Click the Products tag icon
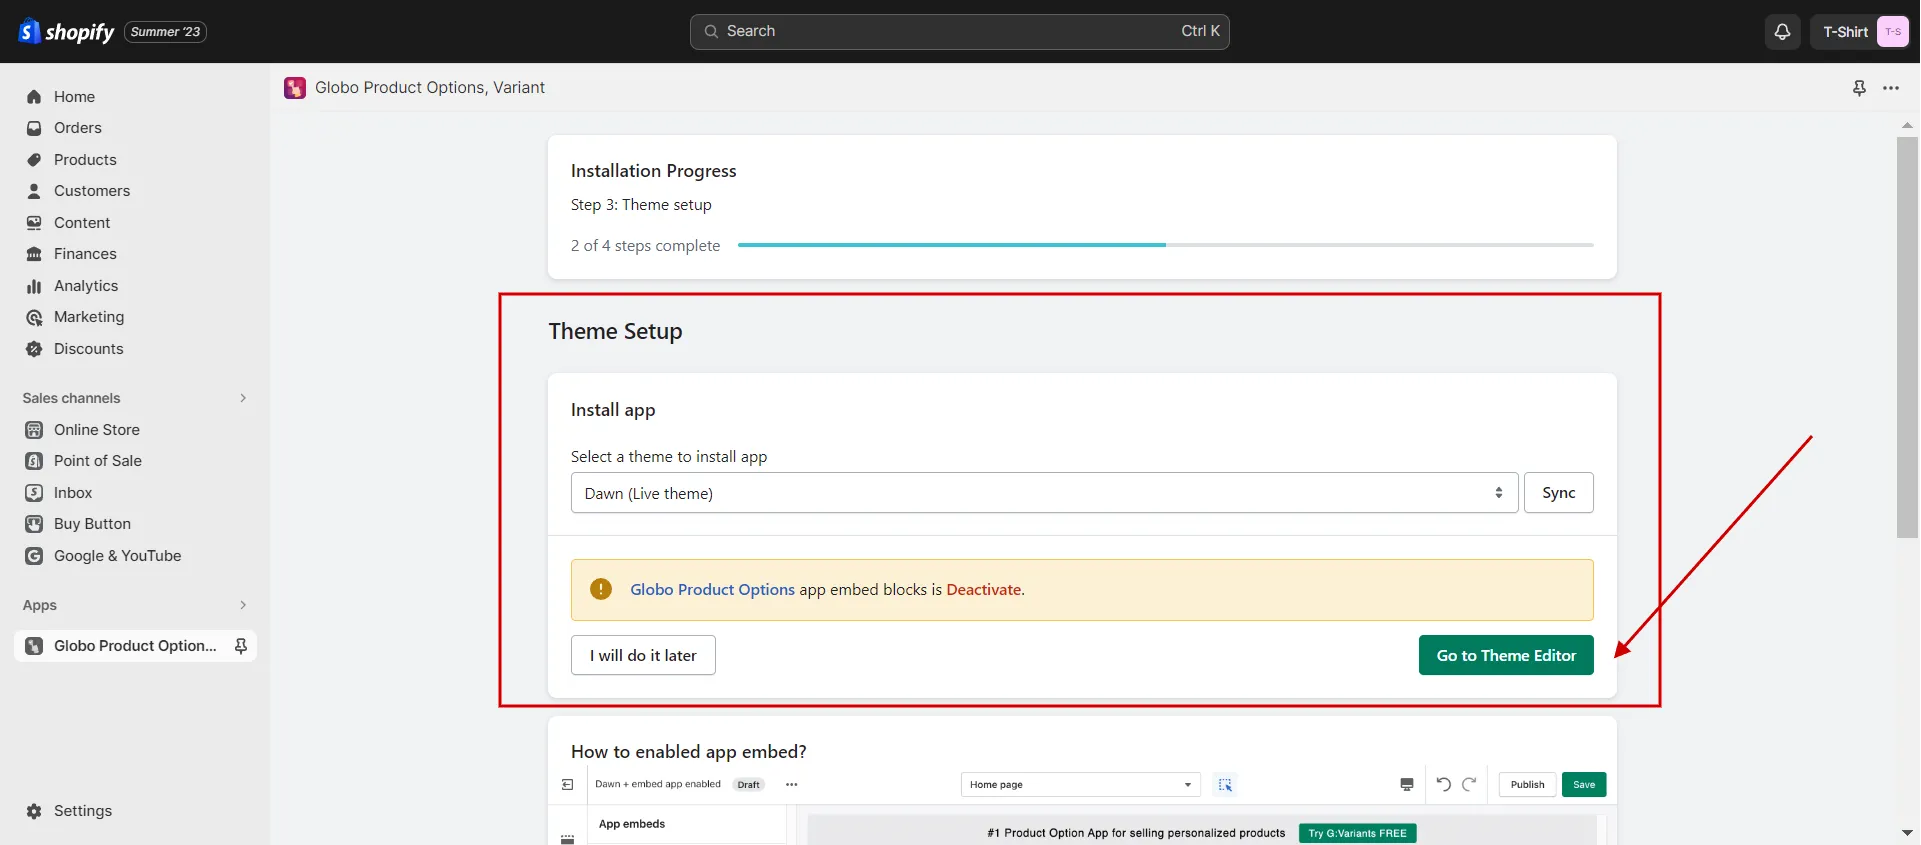Screen dimensions: 1921x845 34,160
